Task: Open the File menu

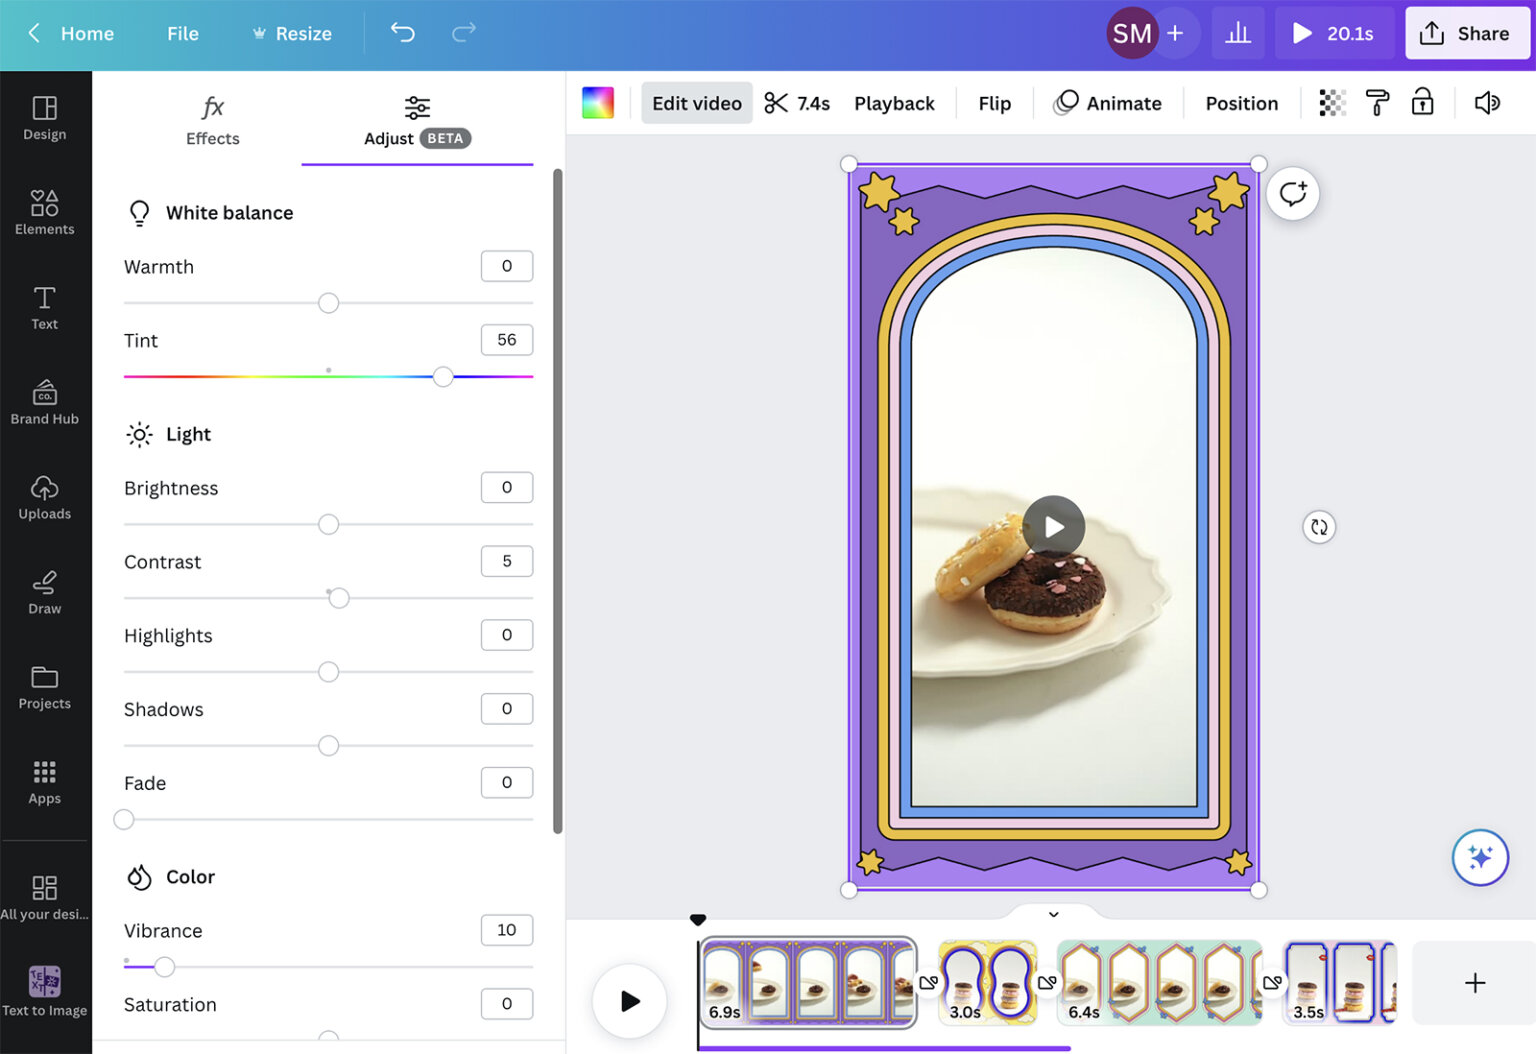Action: coord(182,32)
